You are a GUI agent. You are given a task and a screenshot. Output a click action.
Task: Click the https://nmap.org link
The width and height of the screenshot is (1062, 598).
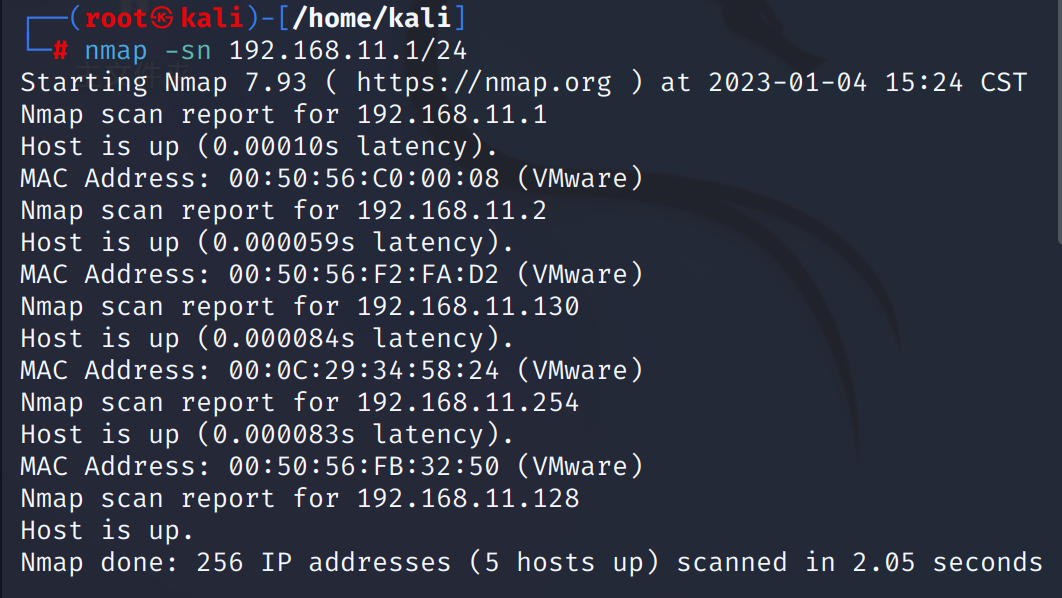point(484,83)
